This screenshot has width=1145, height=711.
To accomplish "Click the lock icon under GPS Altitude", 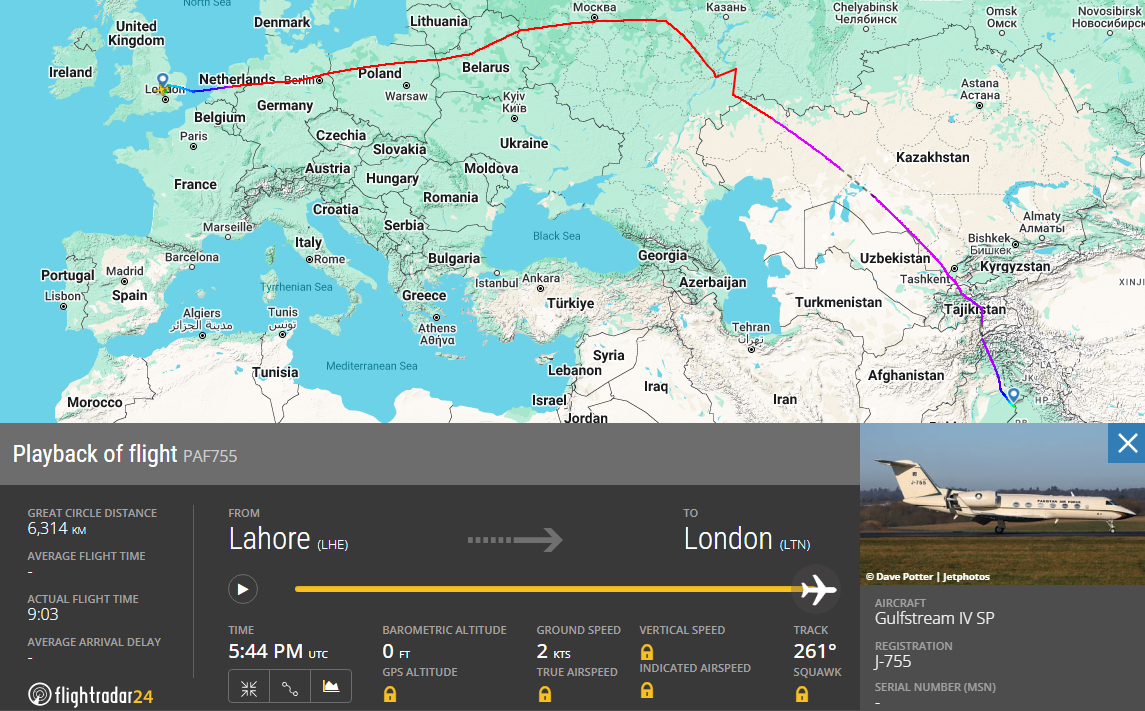I will click(x=390, y=694).
